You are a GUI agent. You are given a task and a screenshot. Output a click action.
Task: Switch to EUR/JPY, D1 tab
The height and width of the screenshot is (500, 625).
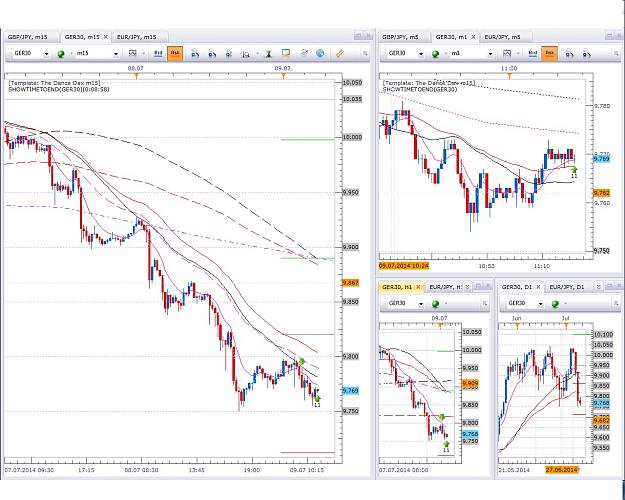[567, 287]
